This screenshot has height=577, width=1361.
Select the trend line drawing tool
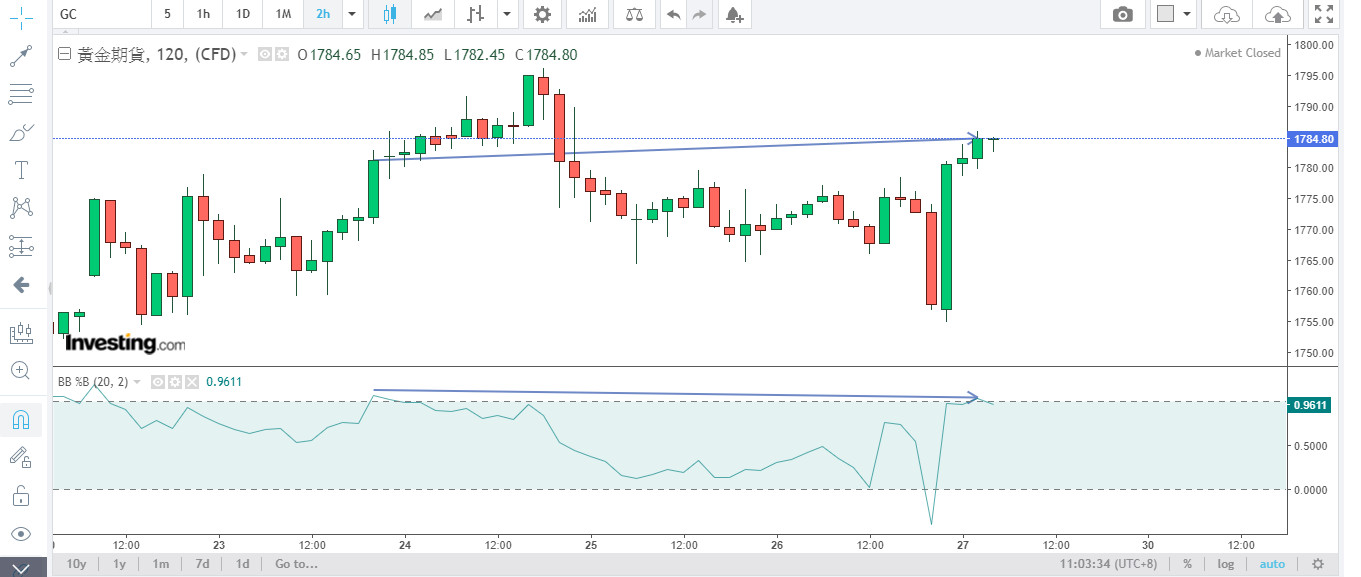pos(21,56)
